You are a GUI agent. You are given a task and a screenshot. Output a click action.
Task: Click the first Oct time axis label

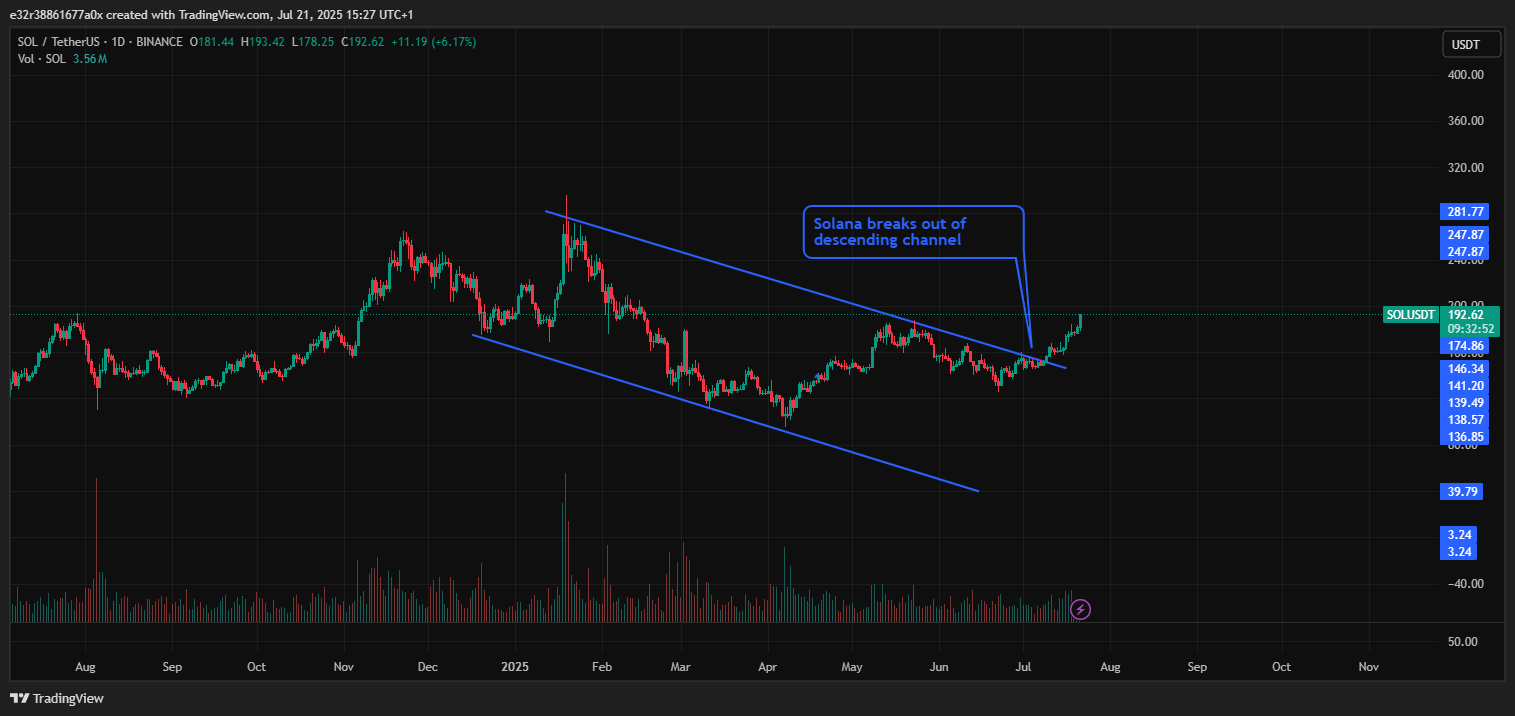pos(256,666)
